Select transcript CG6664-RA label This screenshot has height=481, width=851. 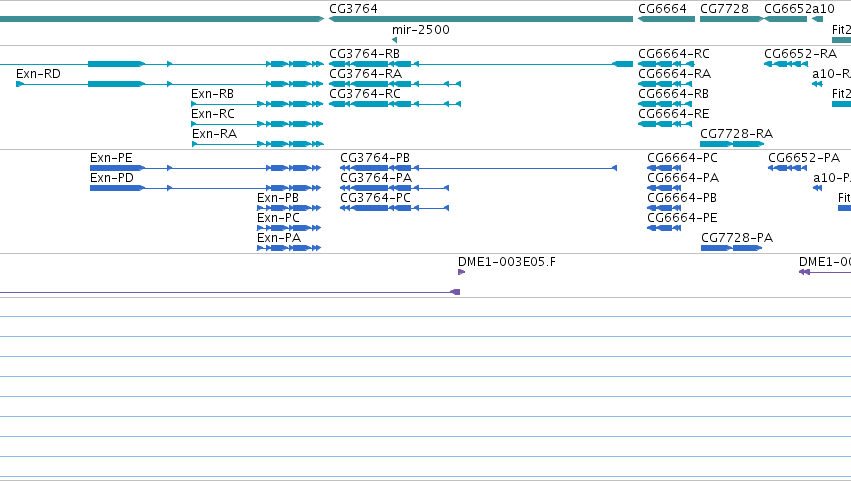point(675,74)
